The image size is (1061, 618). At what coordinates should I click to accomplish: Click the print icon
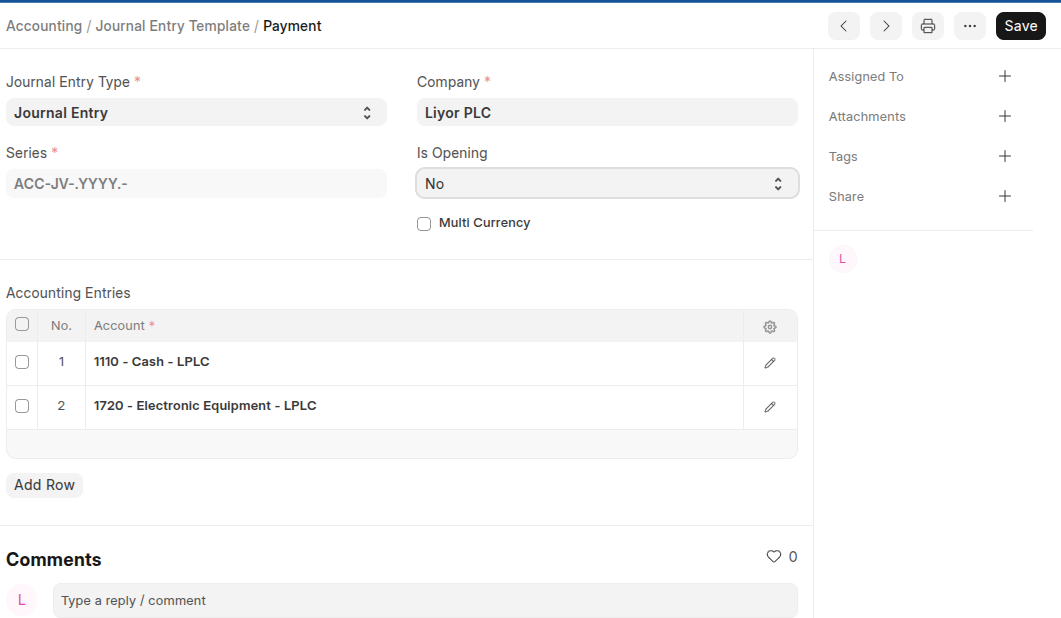(x=927, y=26)
